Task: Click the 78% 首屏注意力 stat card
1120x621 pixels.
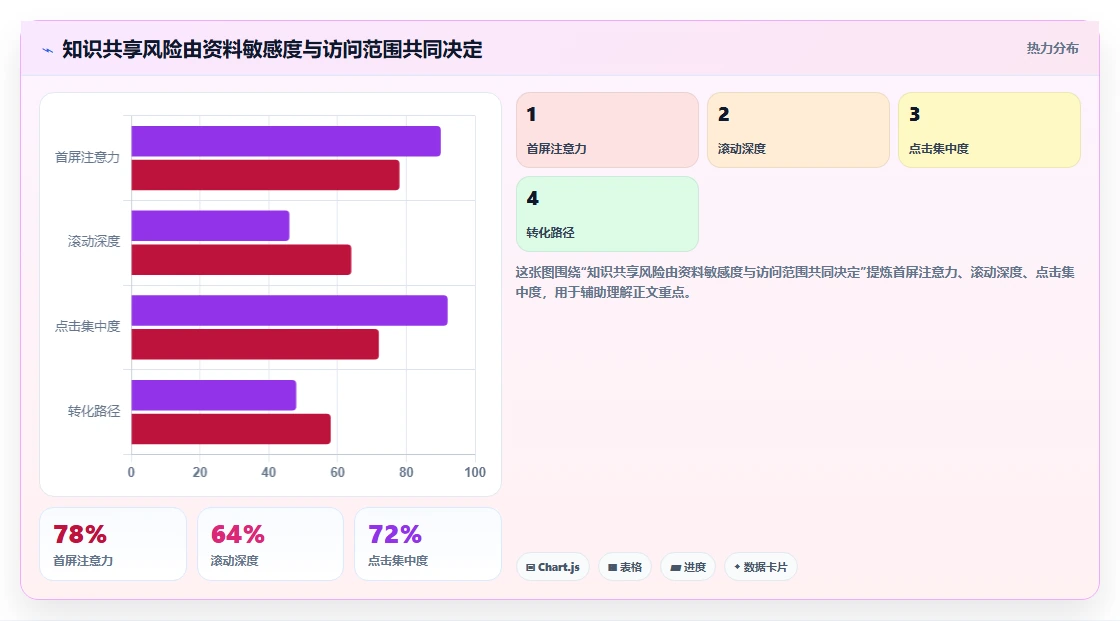Action: tap(113, 544)
